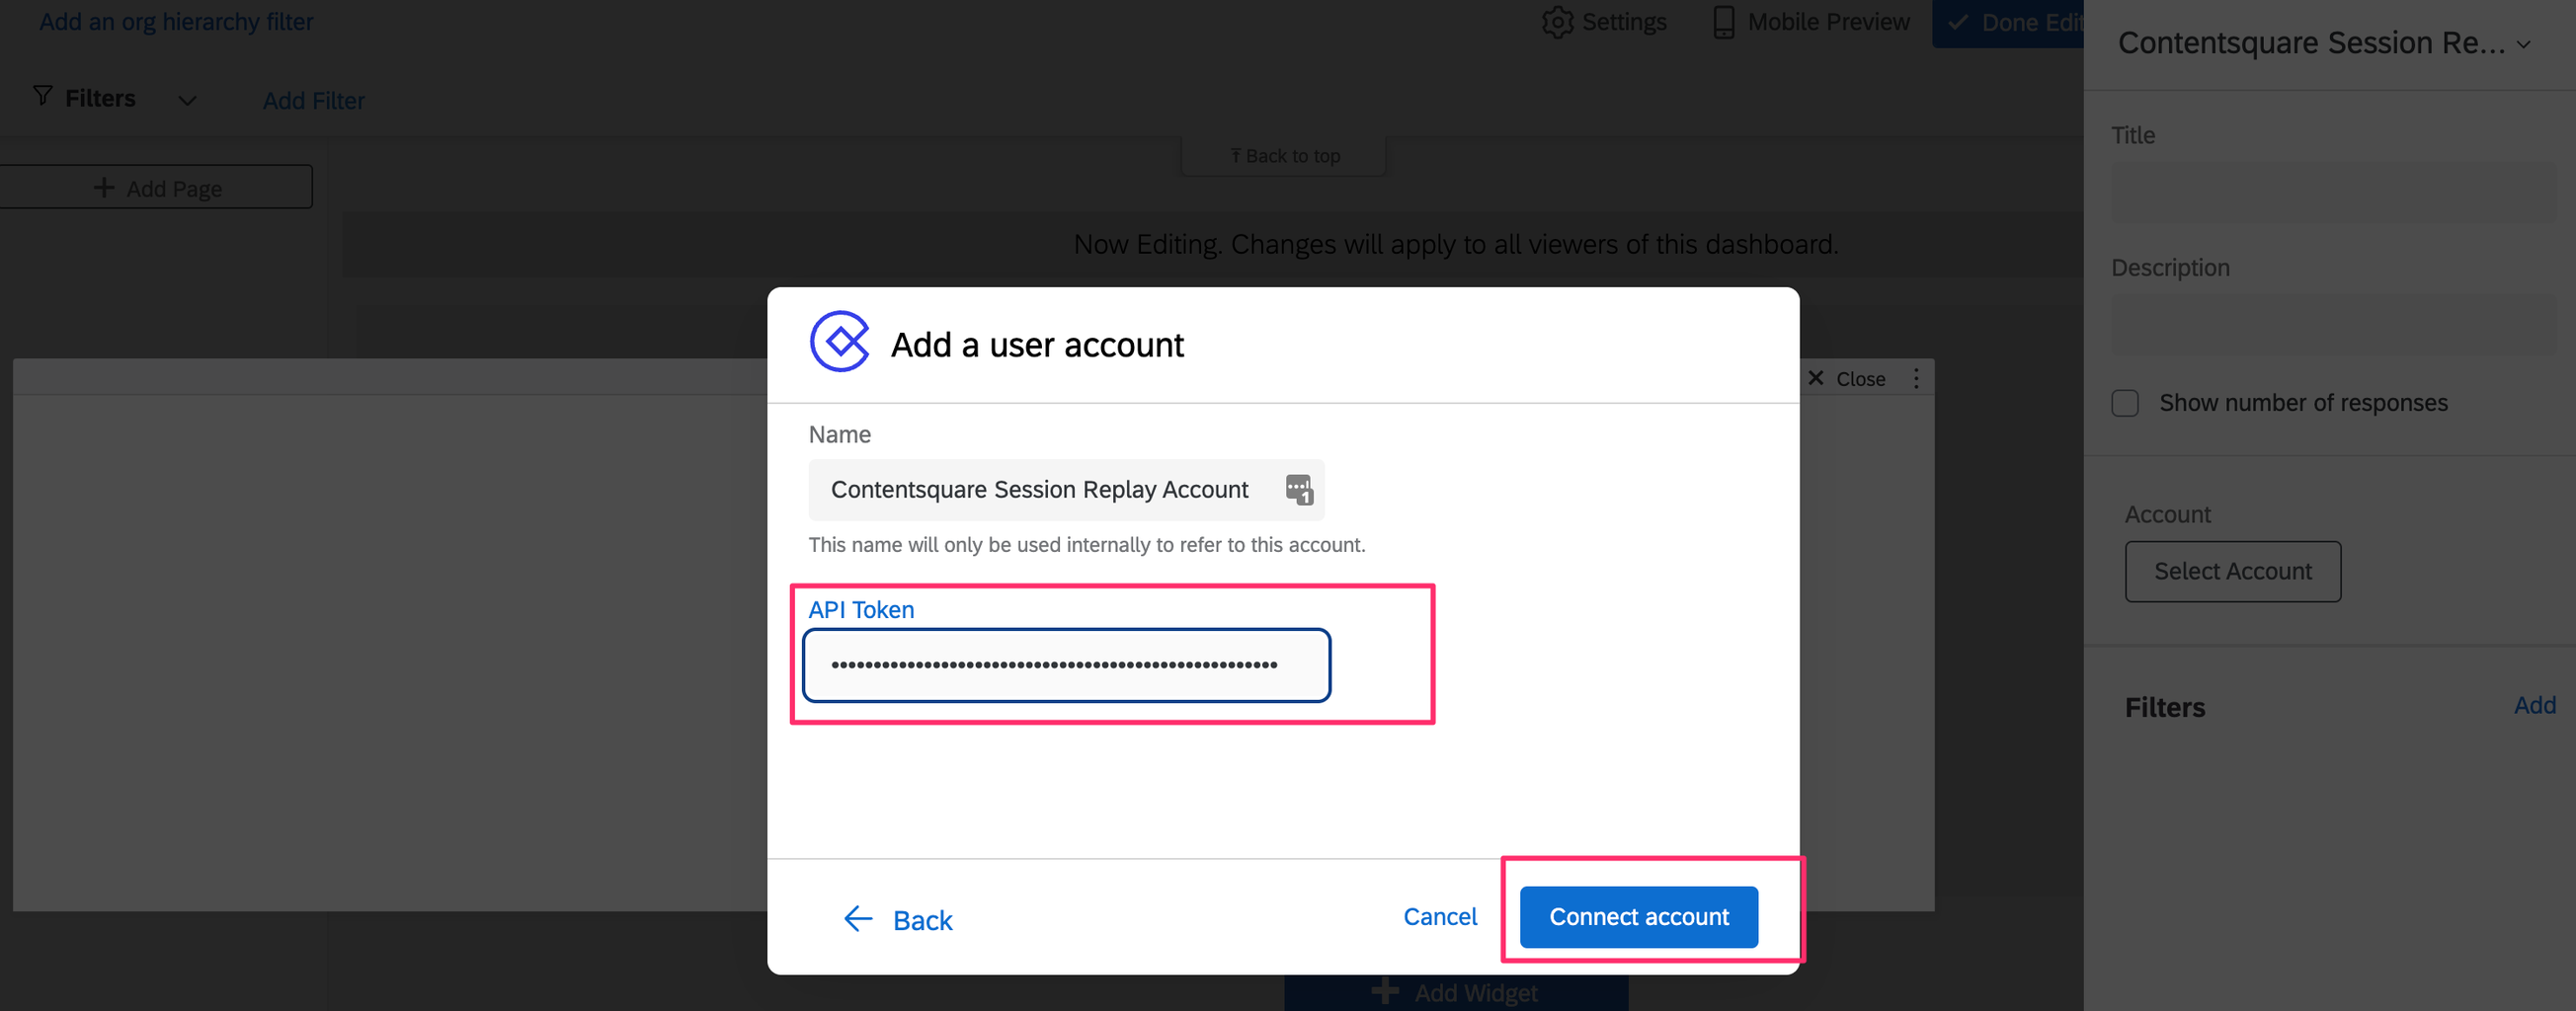Image resolution: width=2576 pixels, height=1011 pixels.
Task: Focus the API Token input field
Action: tap(1066, 665)
